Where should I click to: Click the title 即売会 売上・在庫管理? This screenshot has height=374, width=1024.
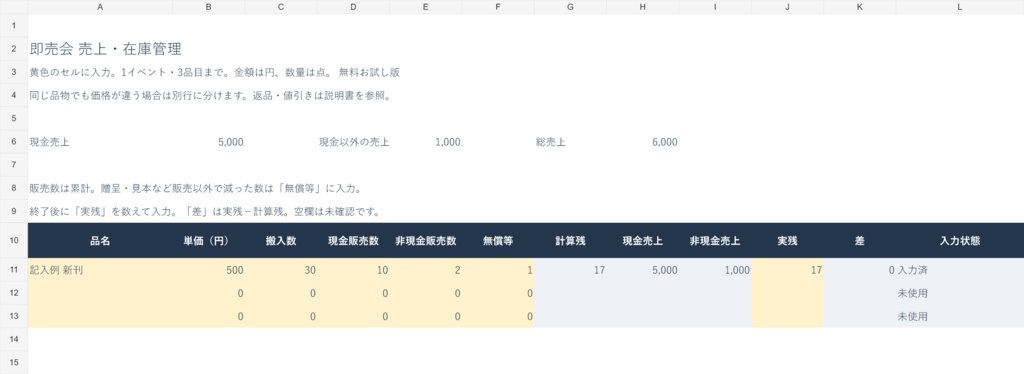coord(105,49)
